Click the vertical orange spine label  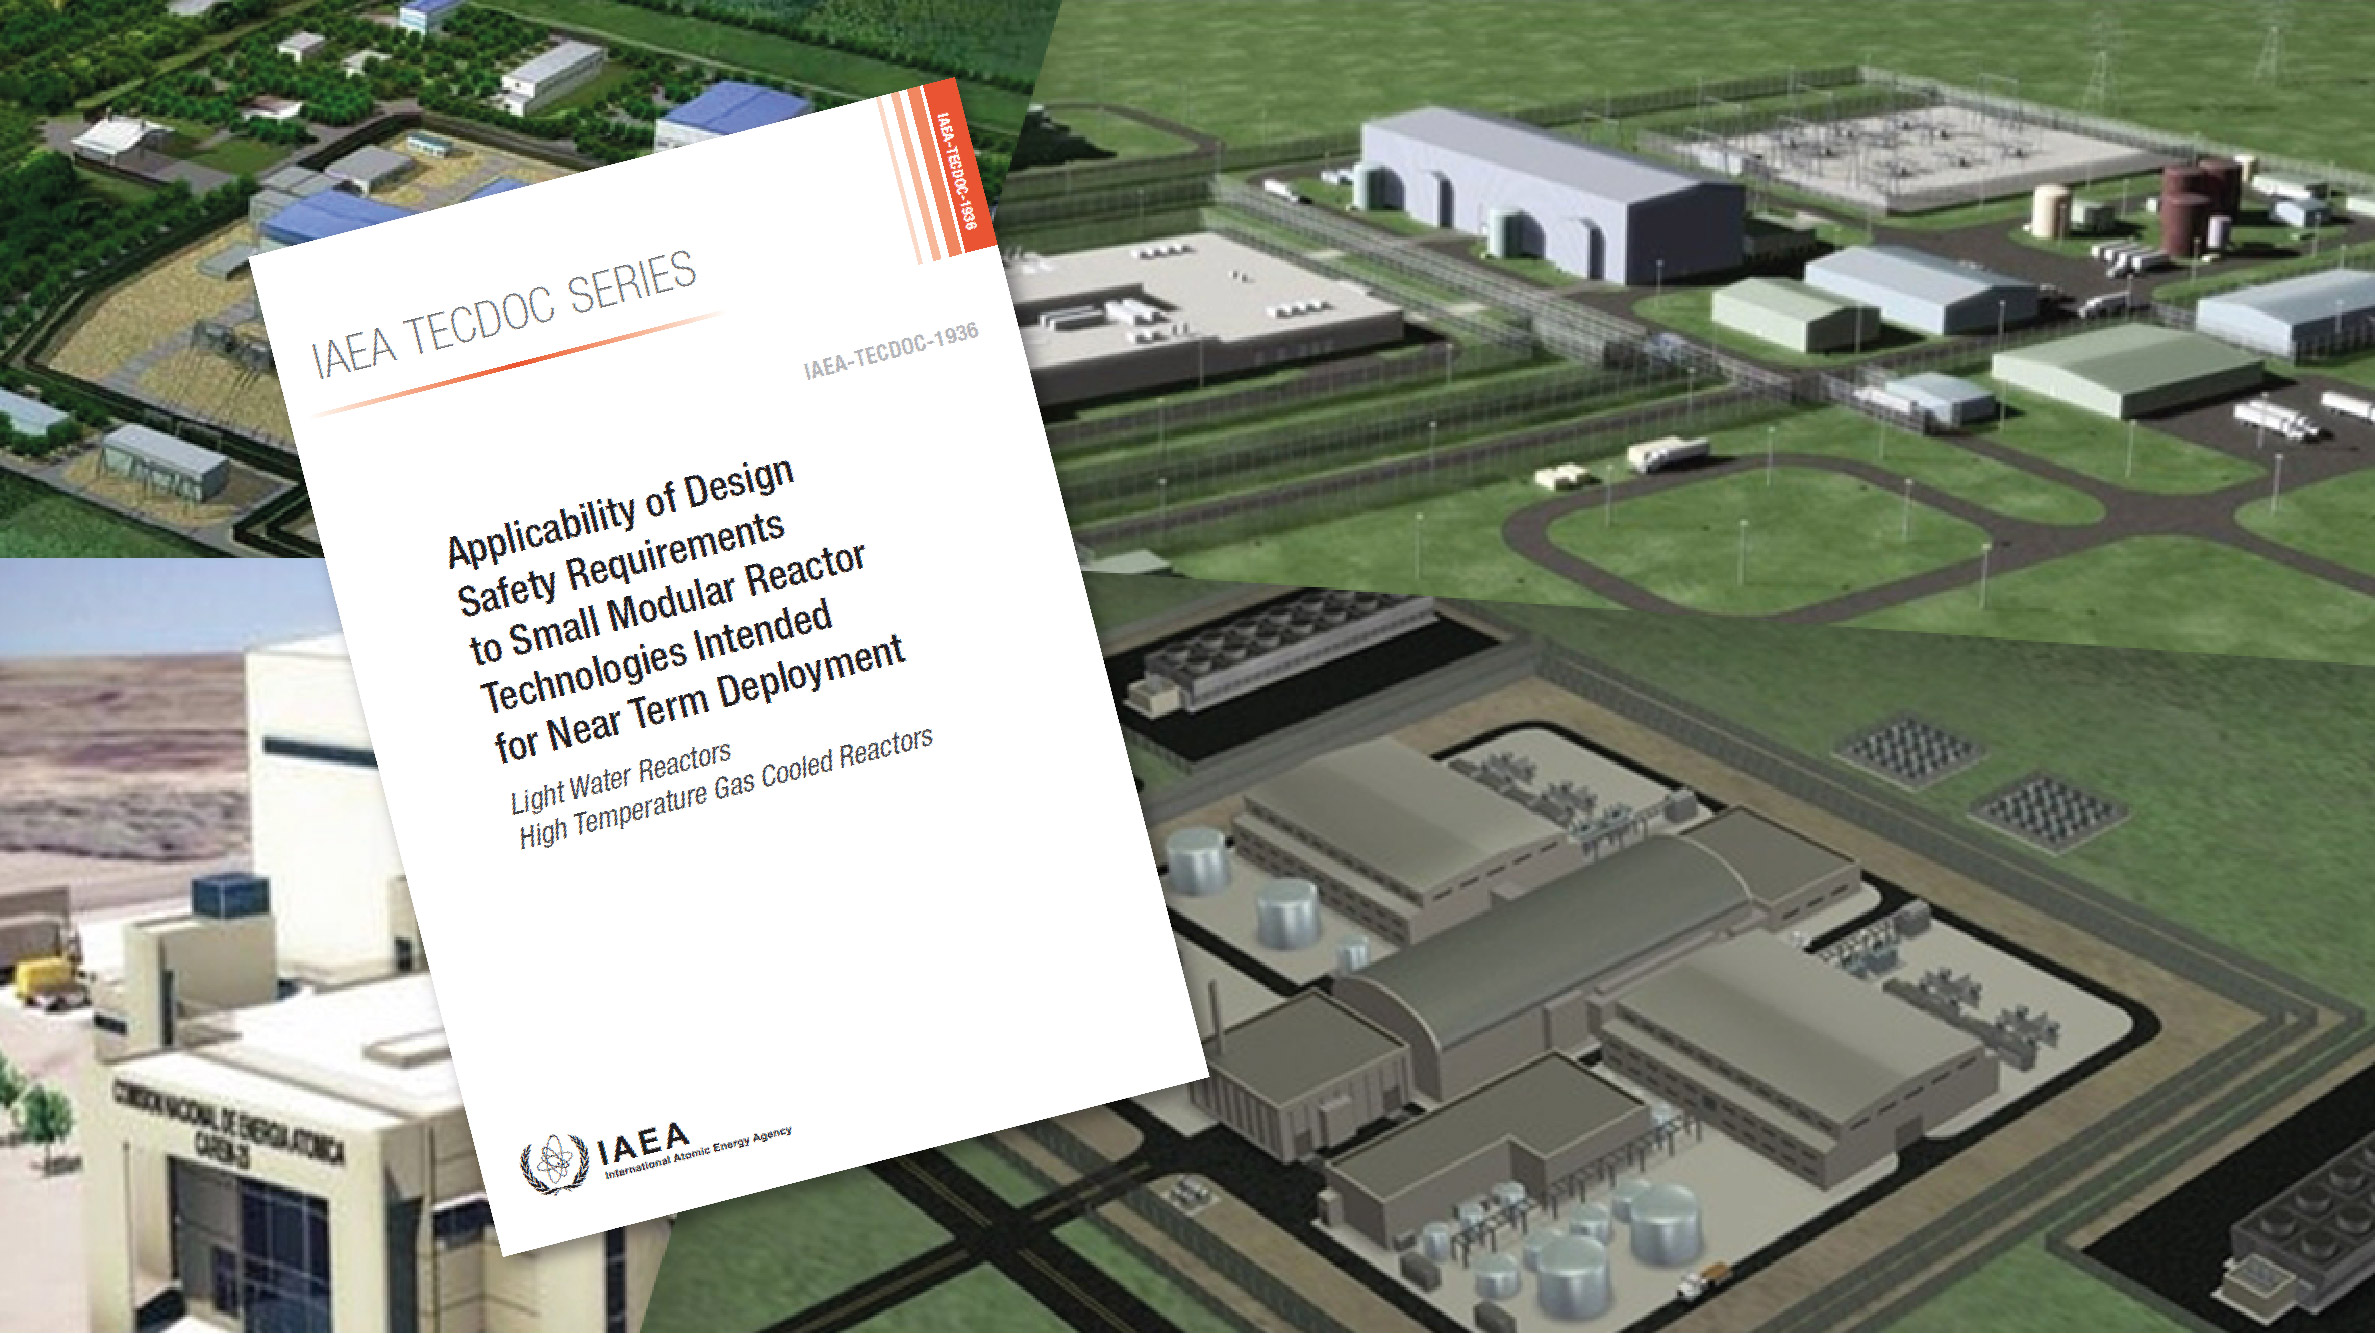tap(955, 171)
